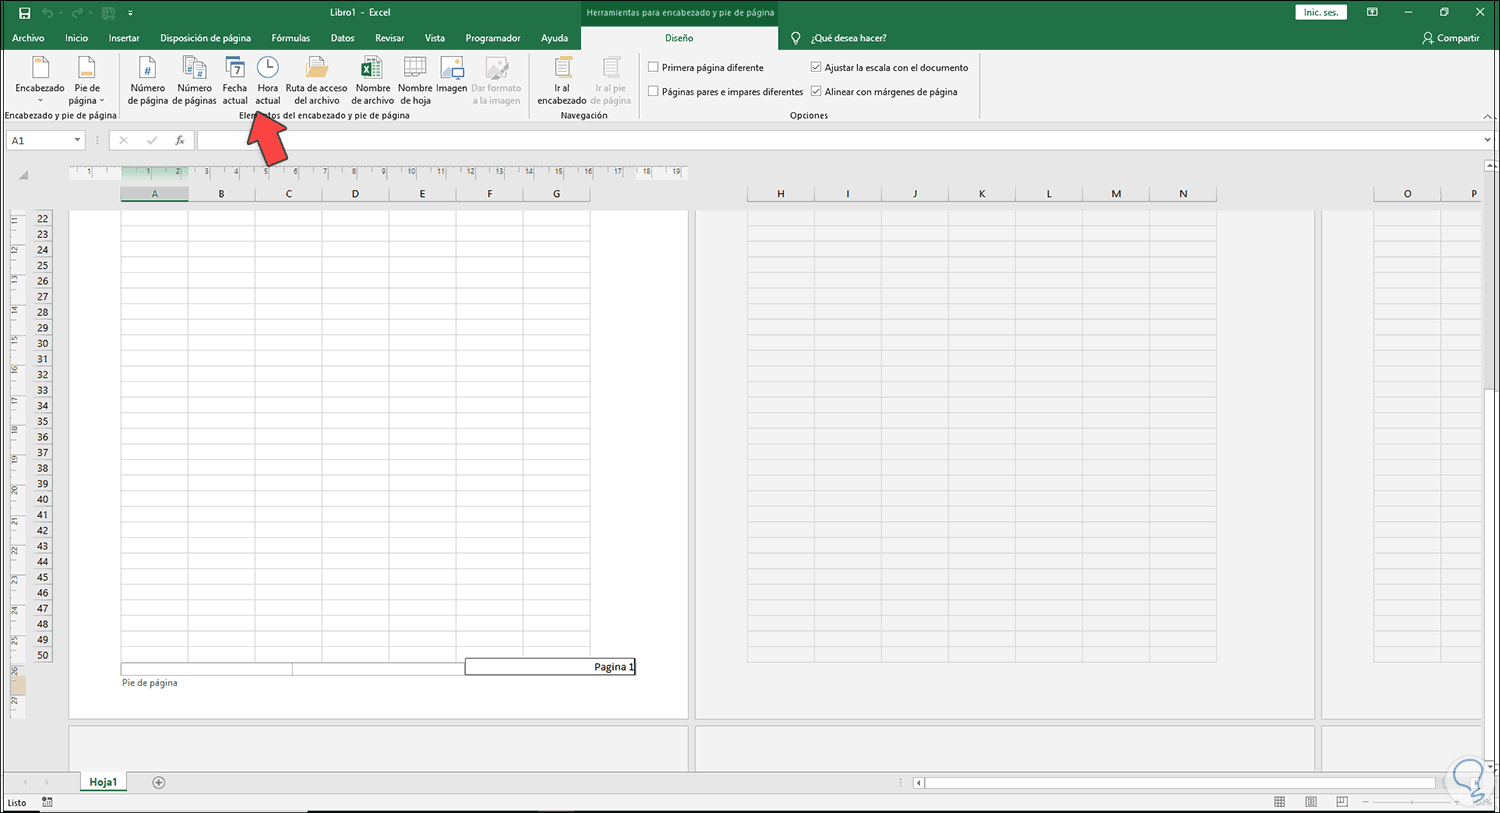The height and width of the screenshot is (813, 1500).
Task: Open Pie de página dropdown menu
Action: click(87, 81)
